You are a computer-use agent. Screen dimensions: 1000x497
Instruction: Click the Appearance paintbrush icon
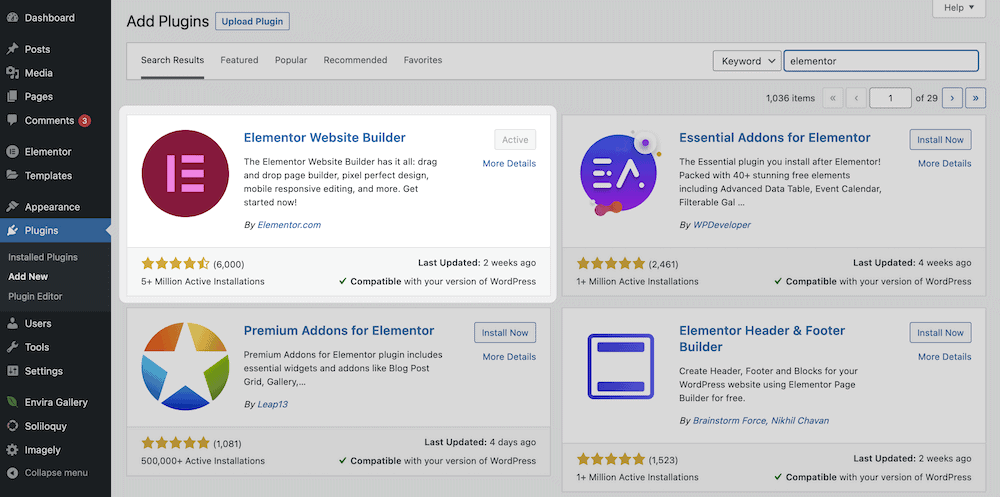[x=12, y=207]
